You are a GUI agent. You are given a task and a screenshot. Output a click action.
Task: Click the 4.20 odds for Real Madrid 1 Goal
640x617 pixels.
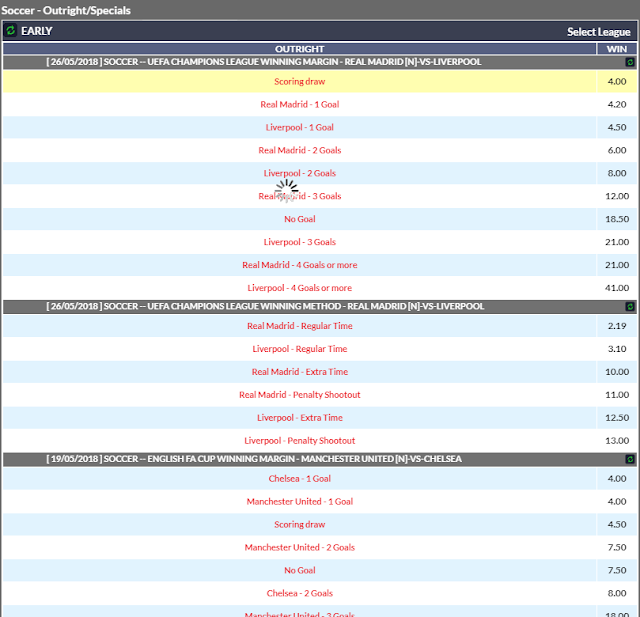pyautogui.click(x=617, y=104)
